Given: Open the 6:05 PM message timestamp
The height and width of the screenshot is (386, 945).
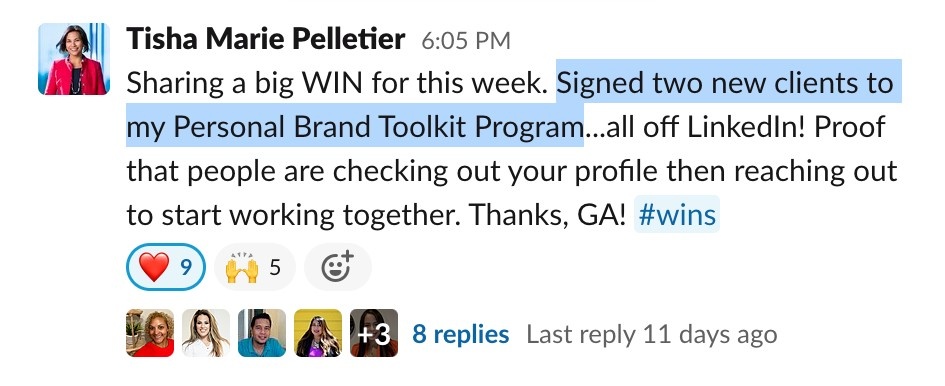Looking at the screenshot, I should (466, 41).
